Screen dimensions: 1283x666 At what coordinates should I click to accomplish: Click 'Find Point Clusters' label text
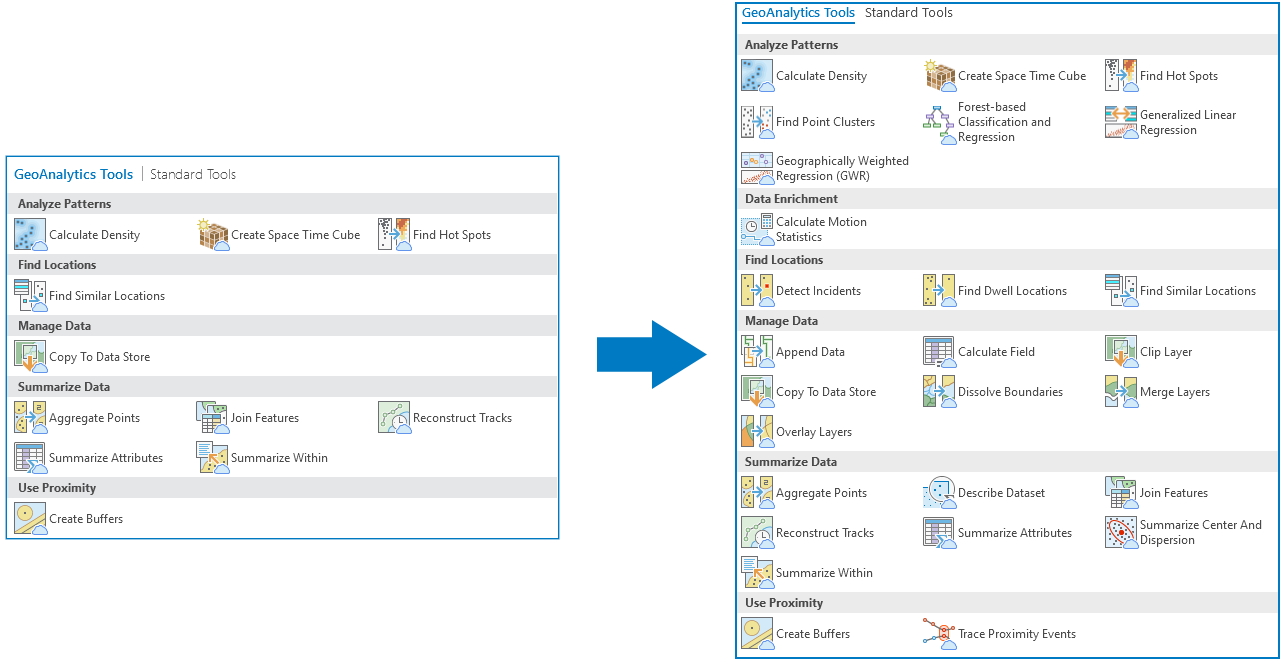(825, 122)
